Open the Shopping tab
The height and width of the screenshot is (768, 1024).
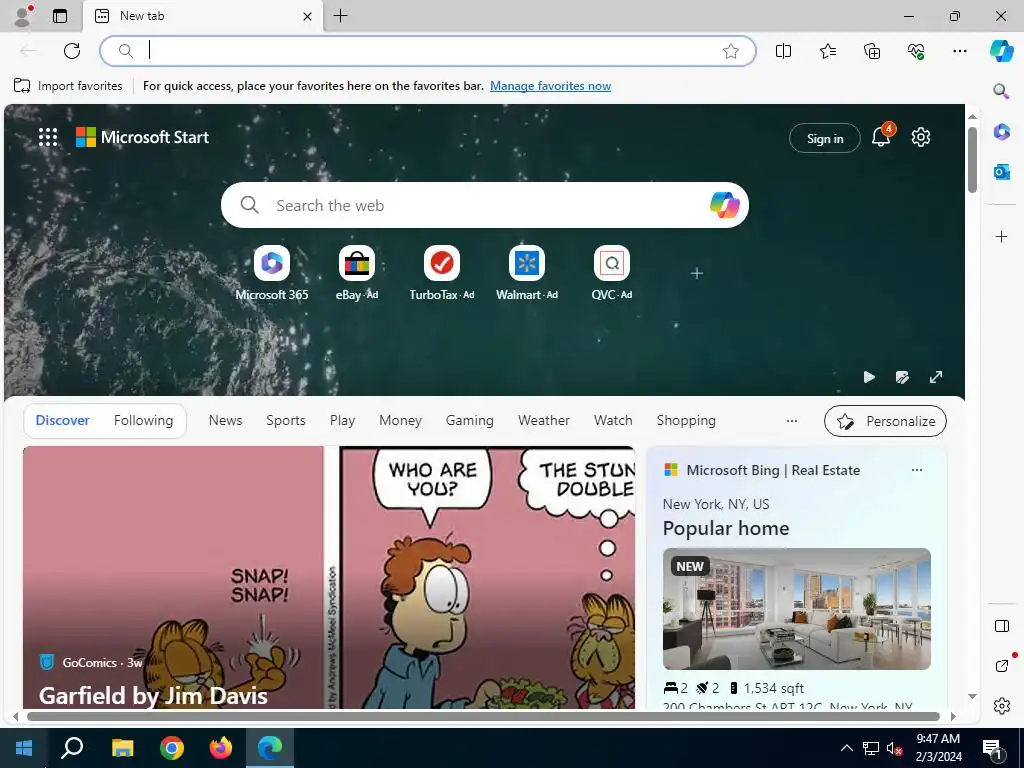click(x=686, y=421)
